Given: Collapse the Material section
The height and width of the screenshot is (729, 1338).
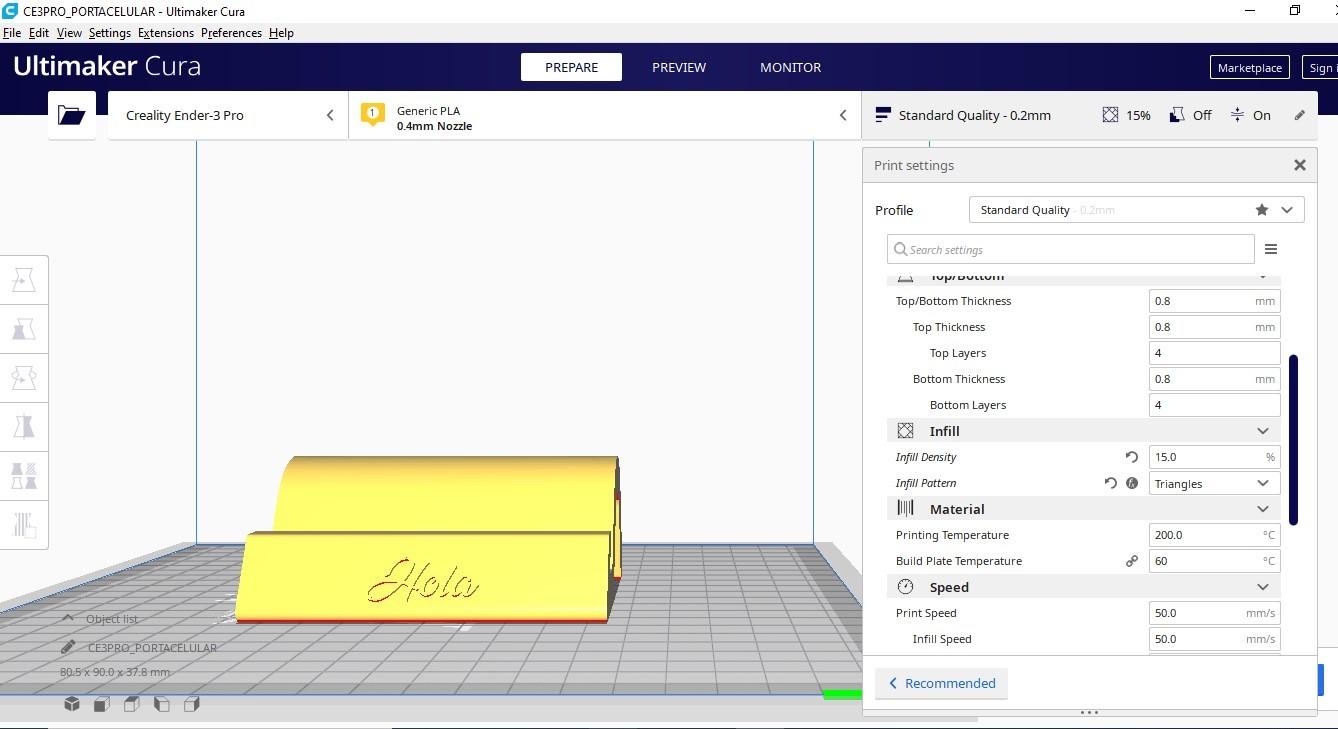Looking at the screenshot, I should tap(1263, 509).
